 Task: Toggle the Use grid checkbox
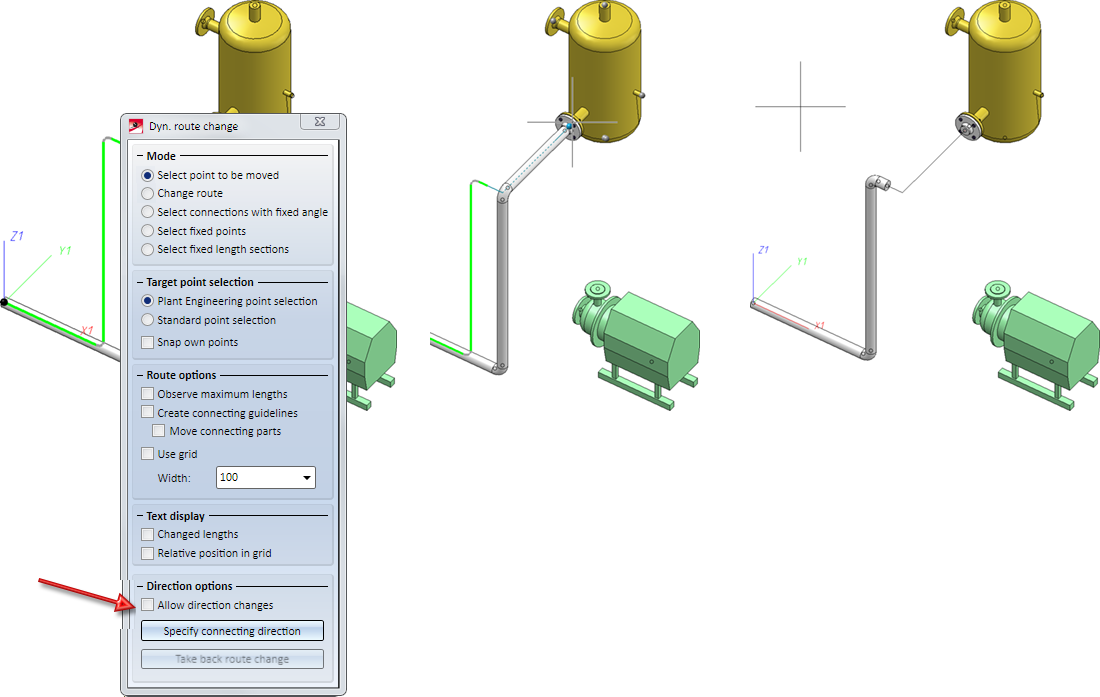(147, 454)
